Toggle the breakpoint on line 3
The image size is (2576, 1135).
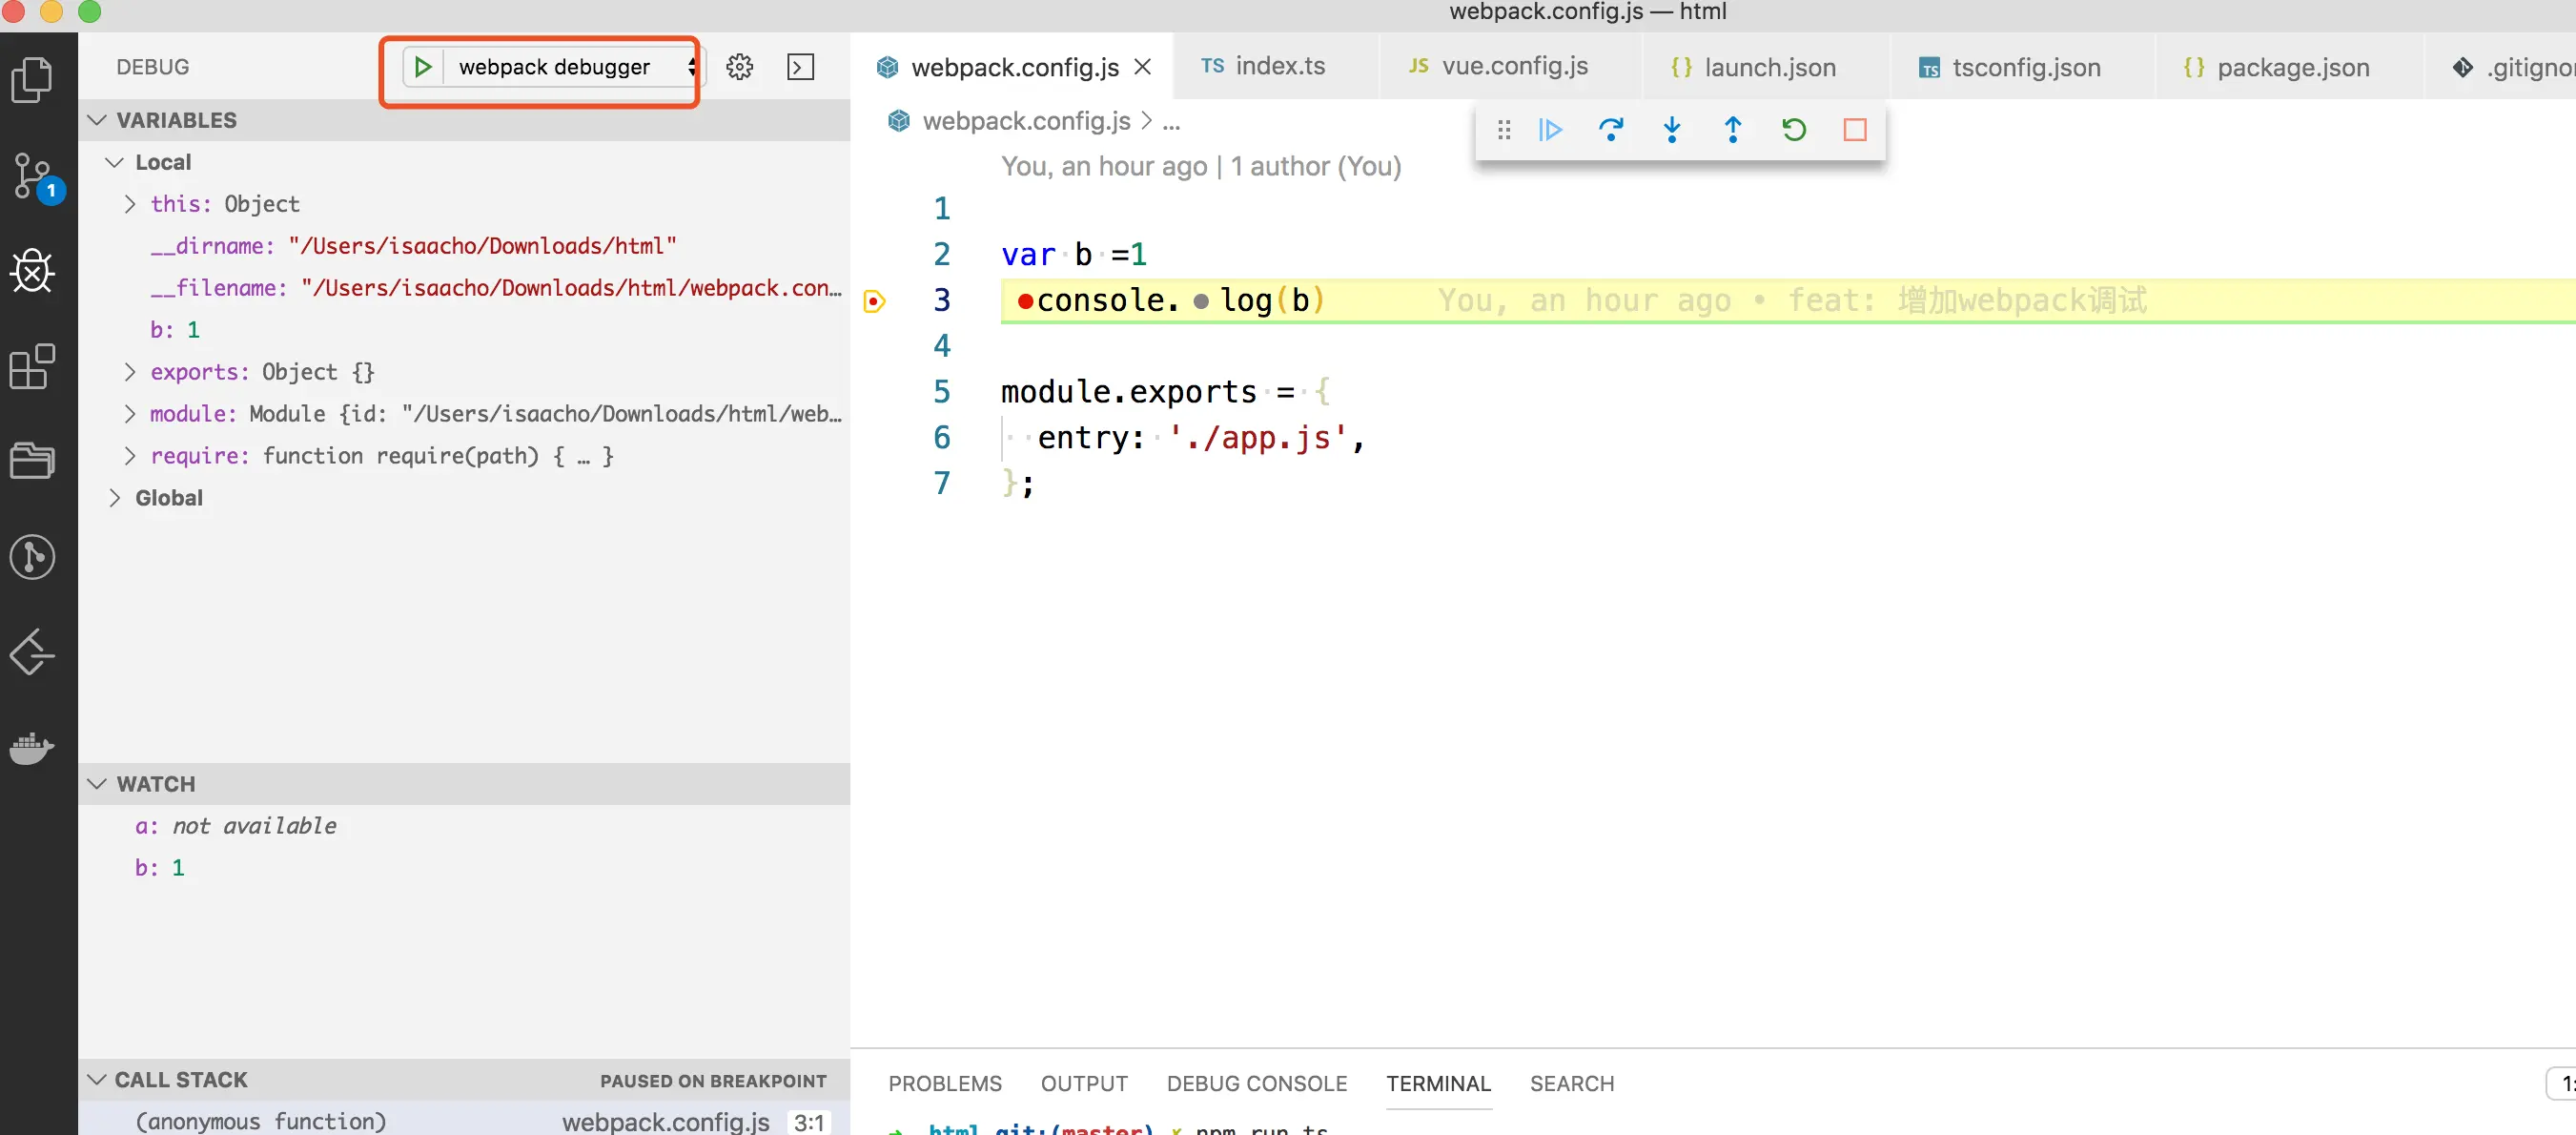[x=874, y=301]
